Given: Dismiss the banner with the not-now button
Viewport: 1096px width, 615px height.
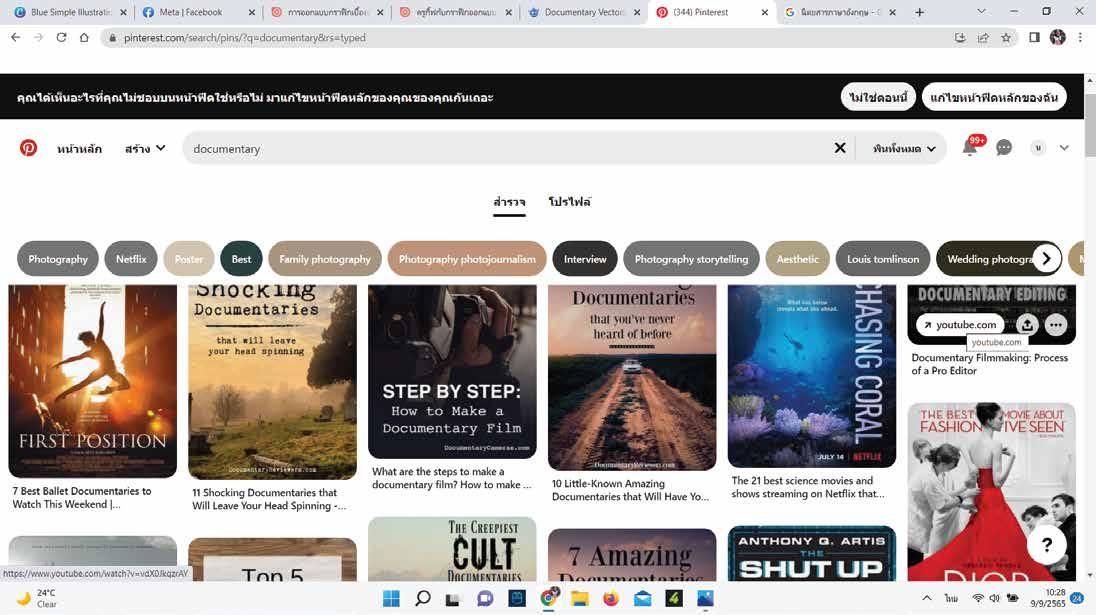Looking at the screenshot, I should (878, 96).
